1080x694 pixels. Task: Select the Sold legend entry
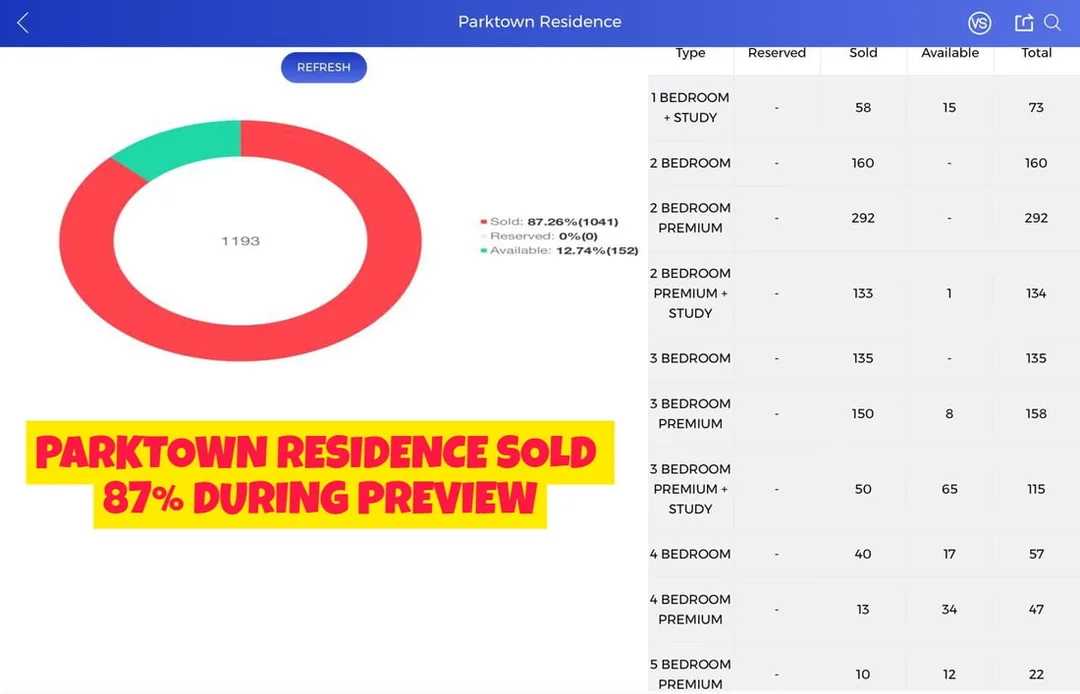click(550, 222)
